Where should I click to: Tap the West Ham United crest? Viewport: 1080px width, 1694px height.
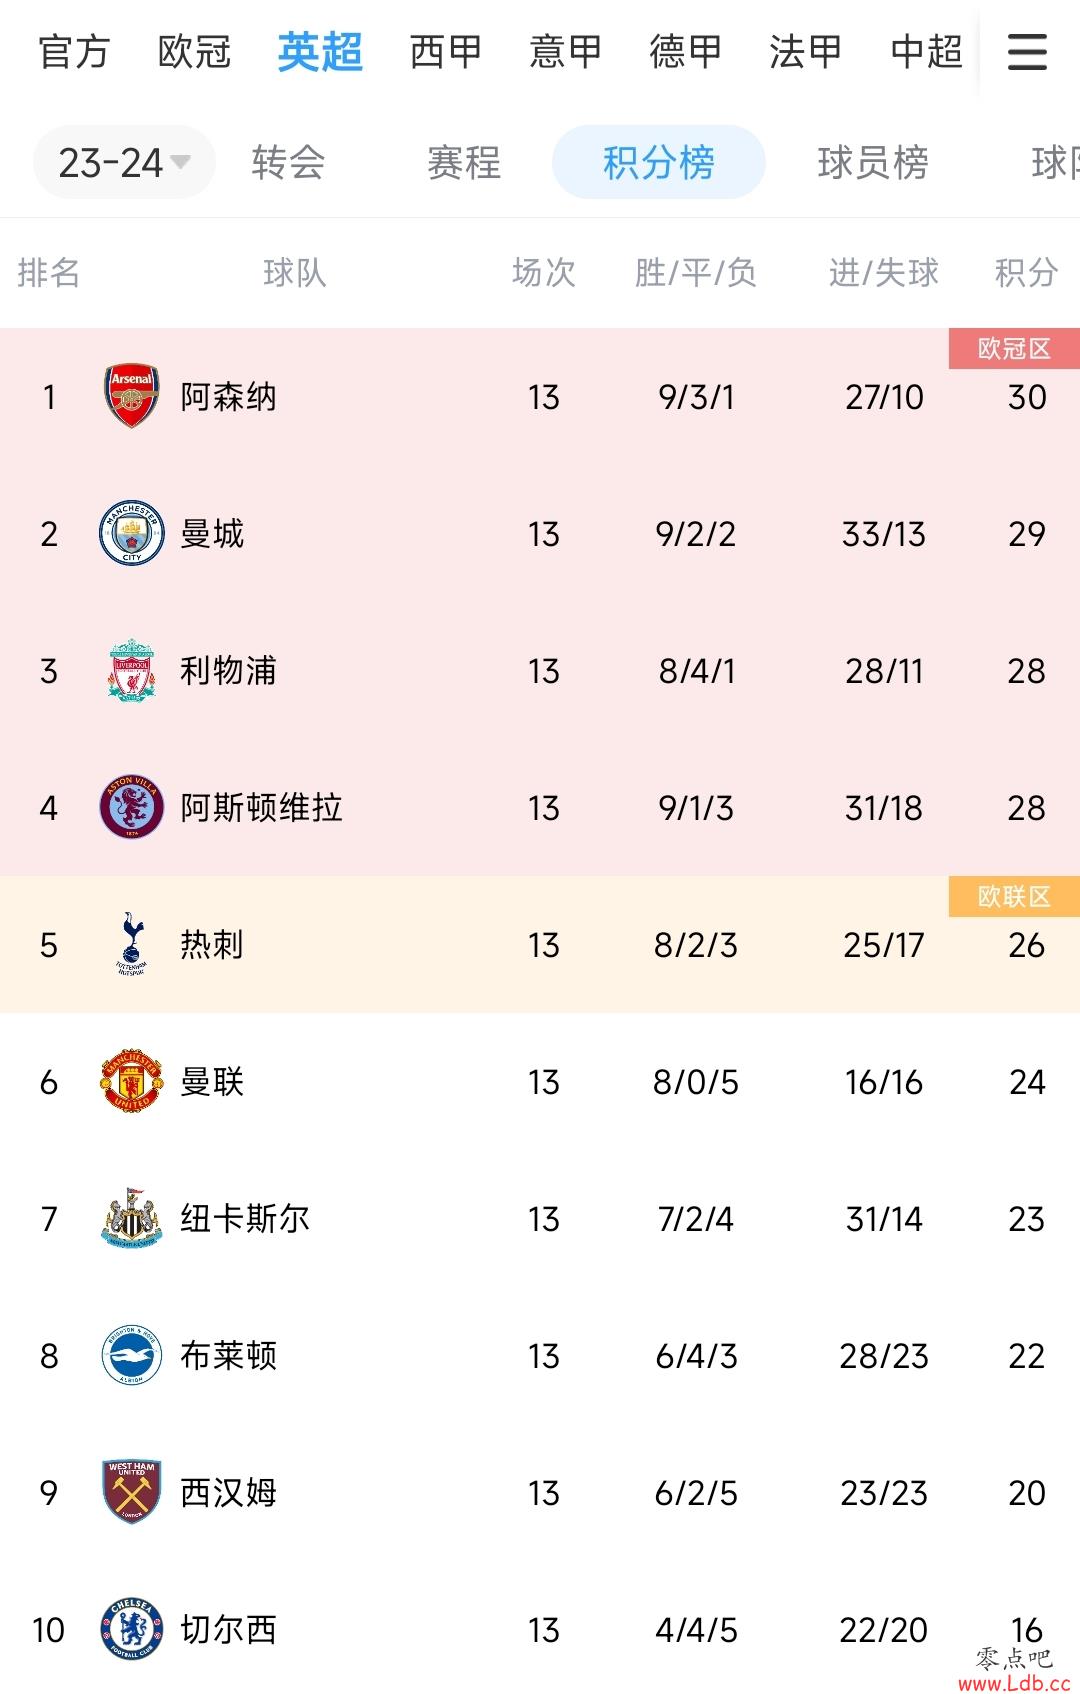pyautogui.click(x=132, y=1492)
